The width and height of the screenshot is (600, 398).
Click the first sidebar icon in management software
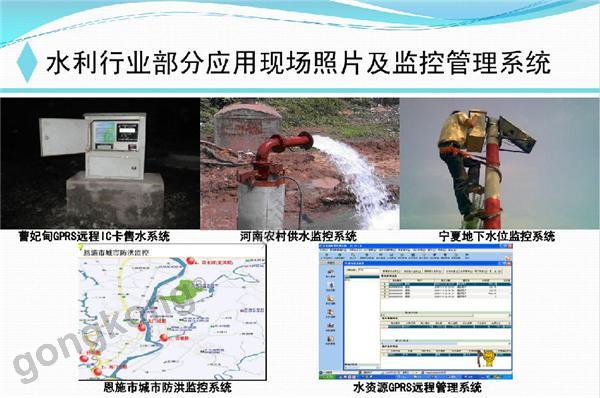pos(330,272)
